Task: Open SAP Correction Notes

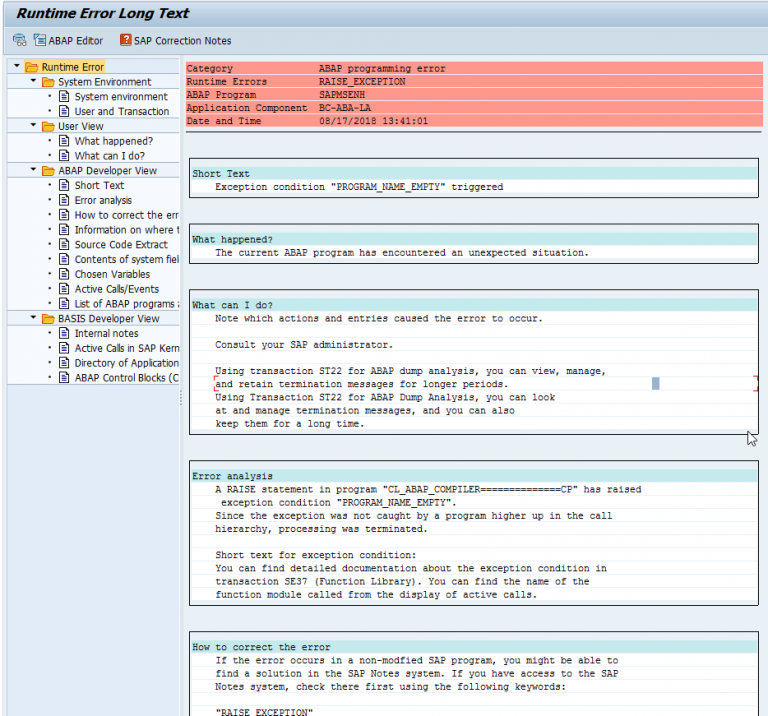Action: [x=175, y=40]
